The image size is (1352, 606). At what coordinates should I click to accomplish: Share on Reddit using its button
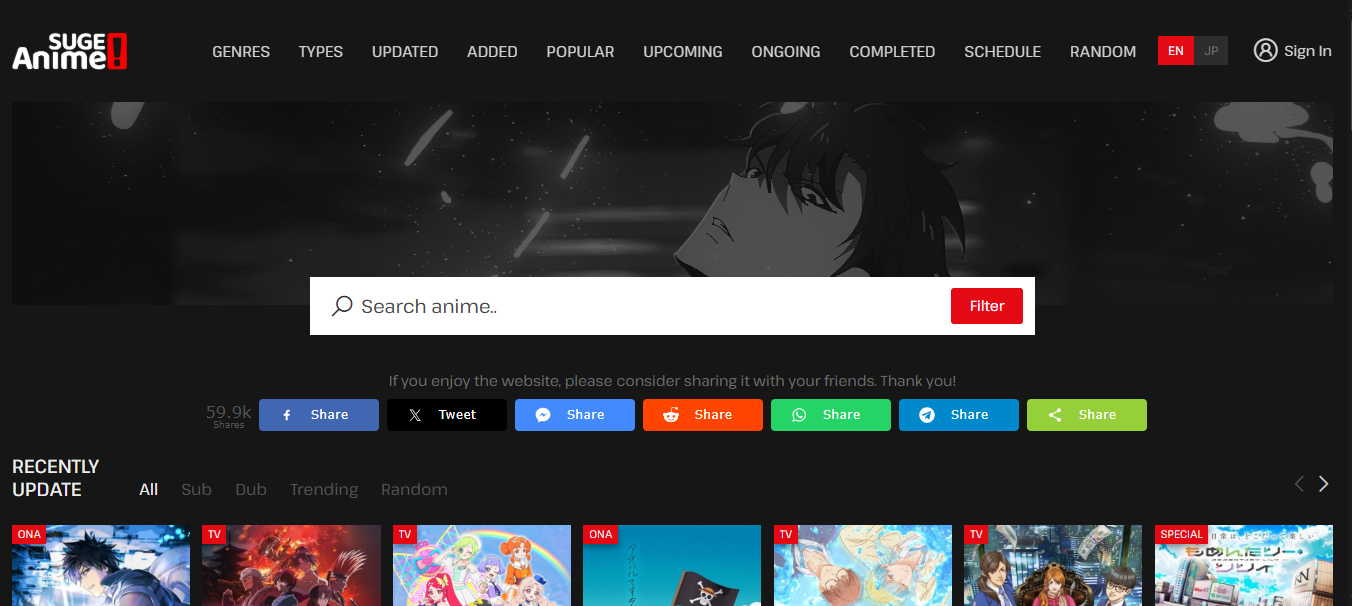[x=702, y=415]
